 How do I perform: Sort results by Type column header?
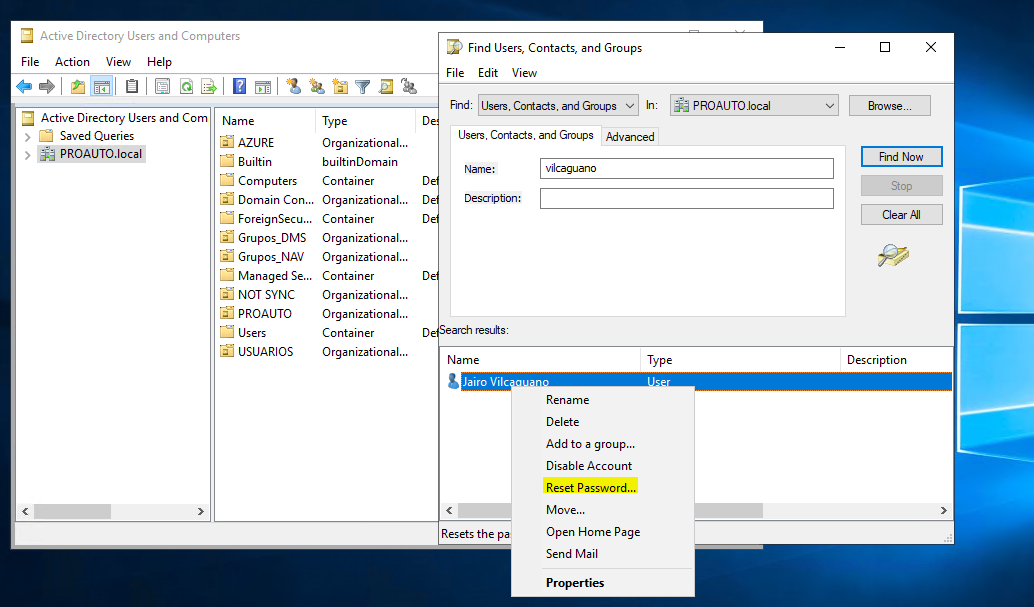(x=740, y=360)
